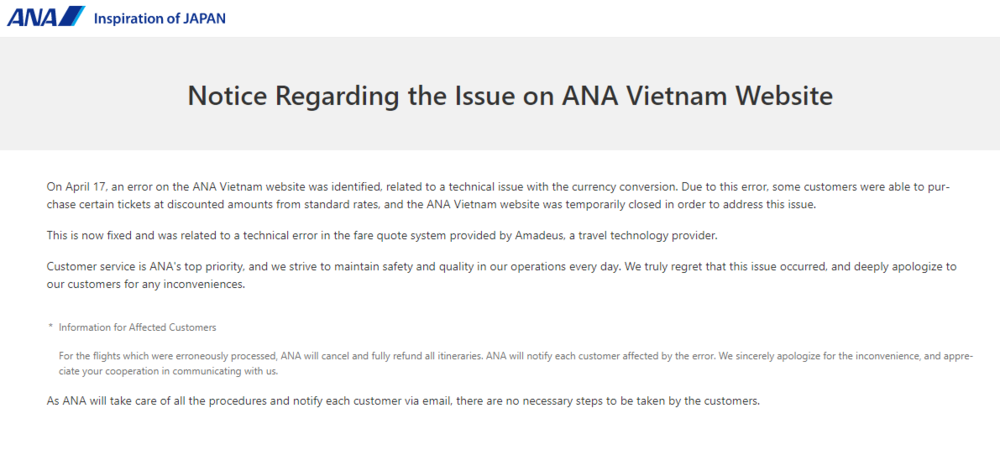Image resolution: width=1000 pixels, height=450 pixels.
Task: Click the ANA logo in the header
Action: click(32, 17)
